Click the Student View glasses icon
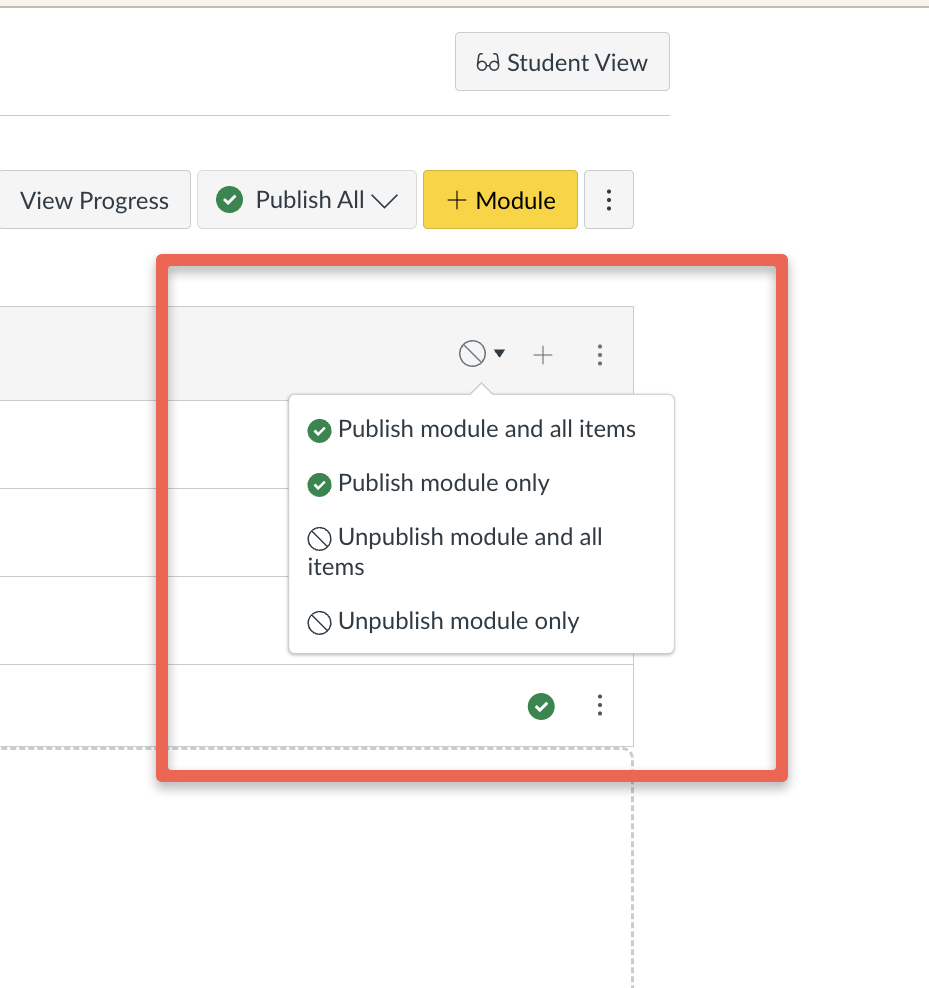 click(486, 61)
